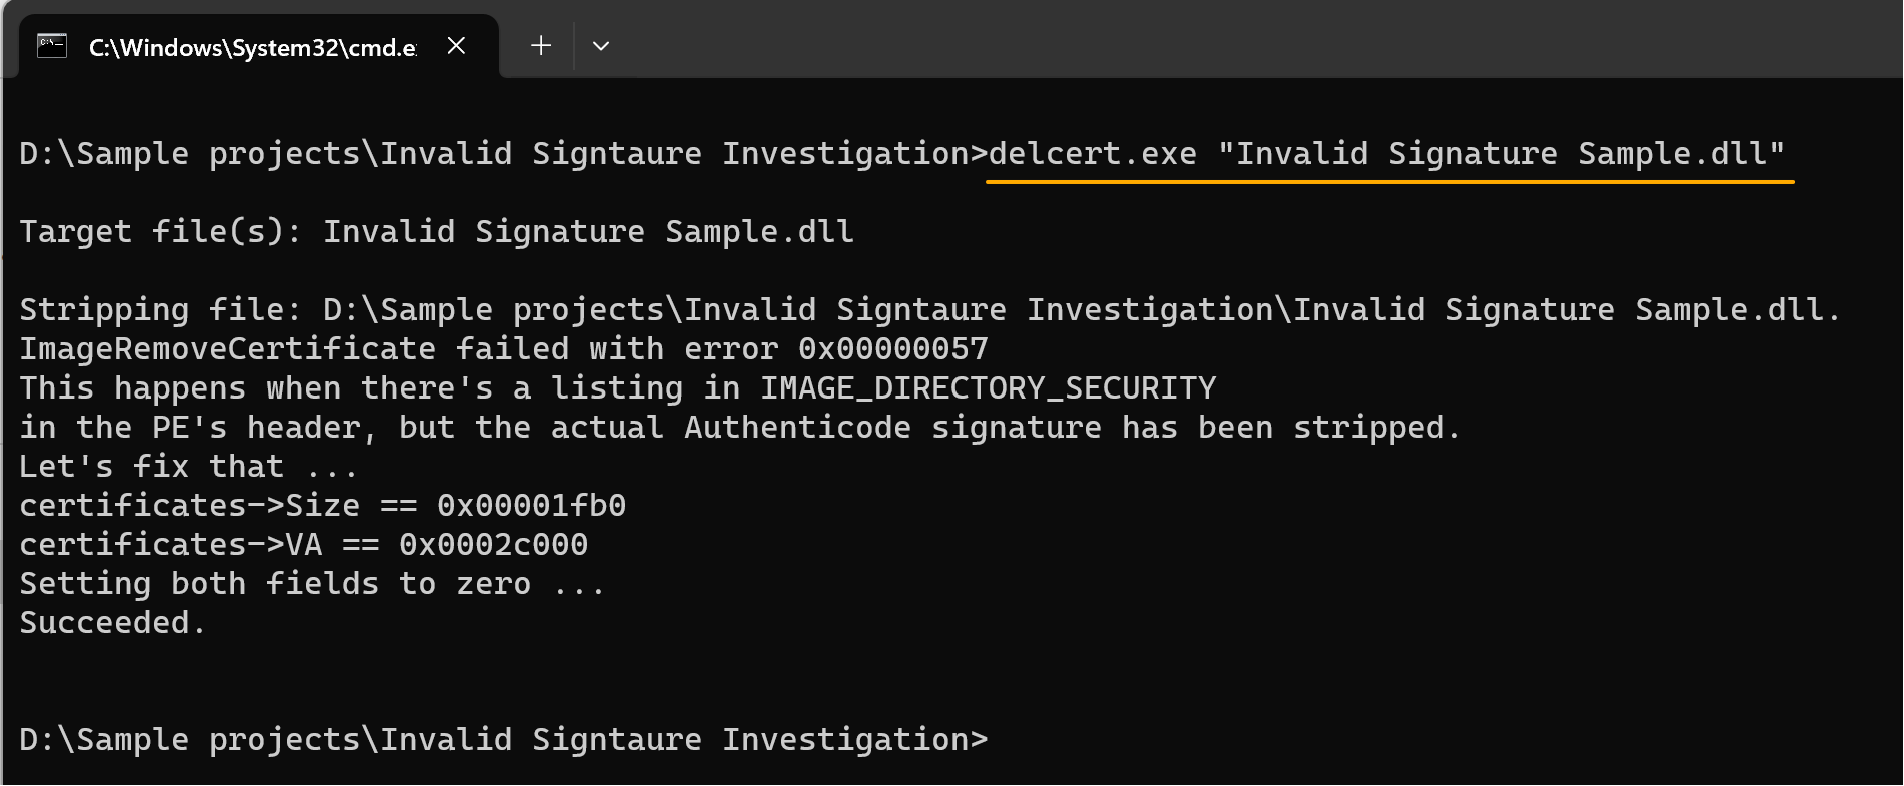Select the Target file(s) output text

[435, 231]
